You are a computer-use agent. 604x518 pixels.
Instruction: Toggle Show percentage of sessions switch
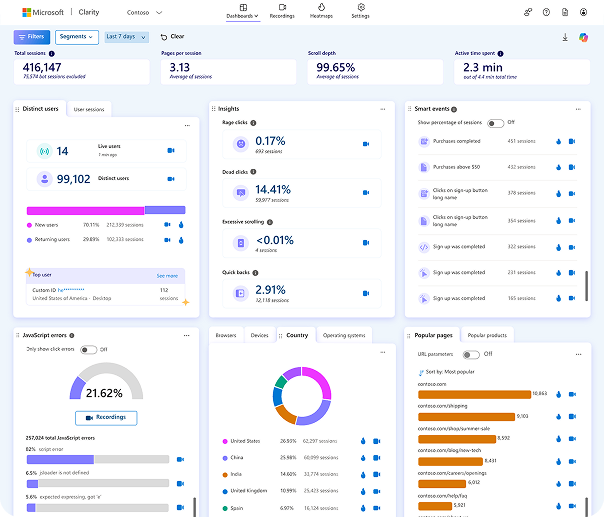[495, 123]
